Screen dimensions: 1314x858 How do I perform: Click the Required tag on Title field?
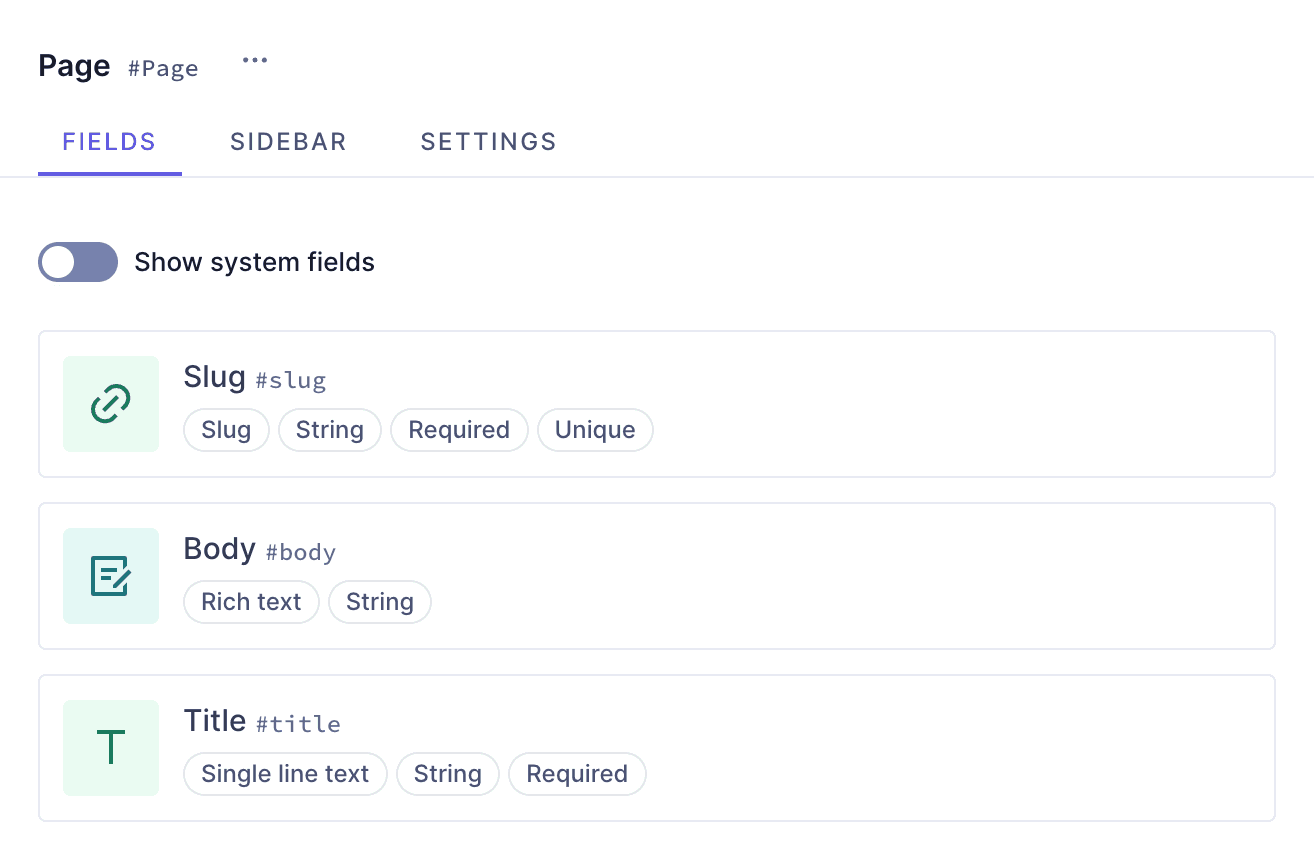coord(577,774)
